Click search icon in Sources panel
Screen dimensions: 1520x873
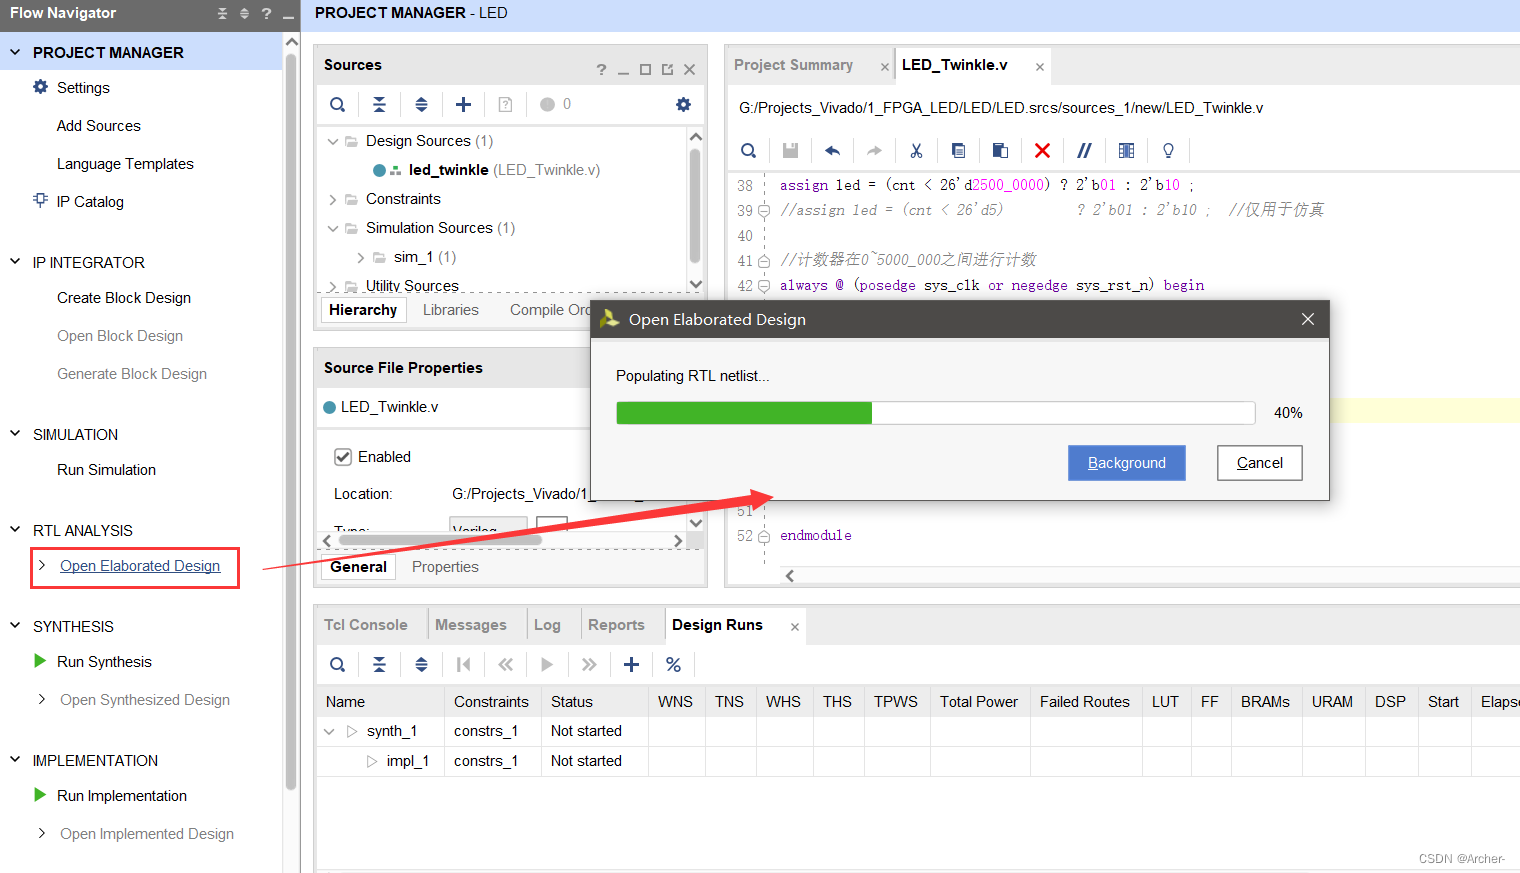338,104
